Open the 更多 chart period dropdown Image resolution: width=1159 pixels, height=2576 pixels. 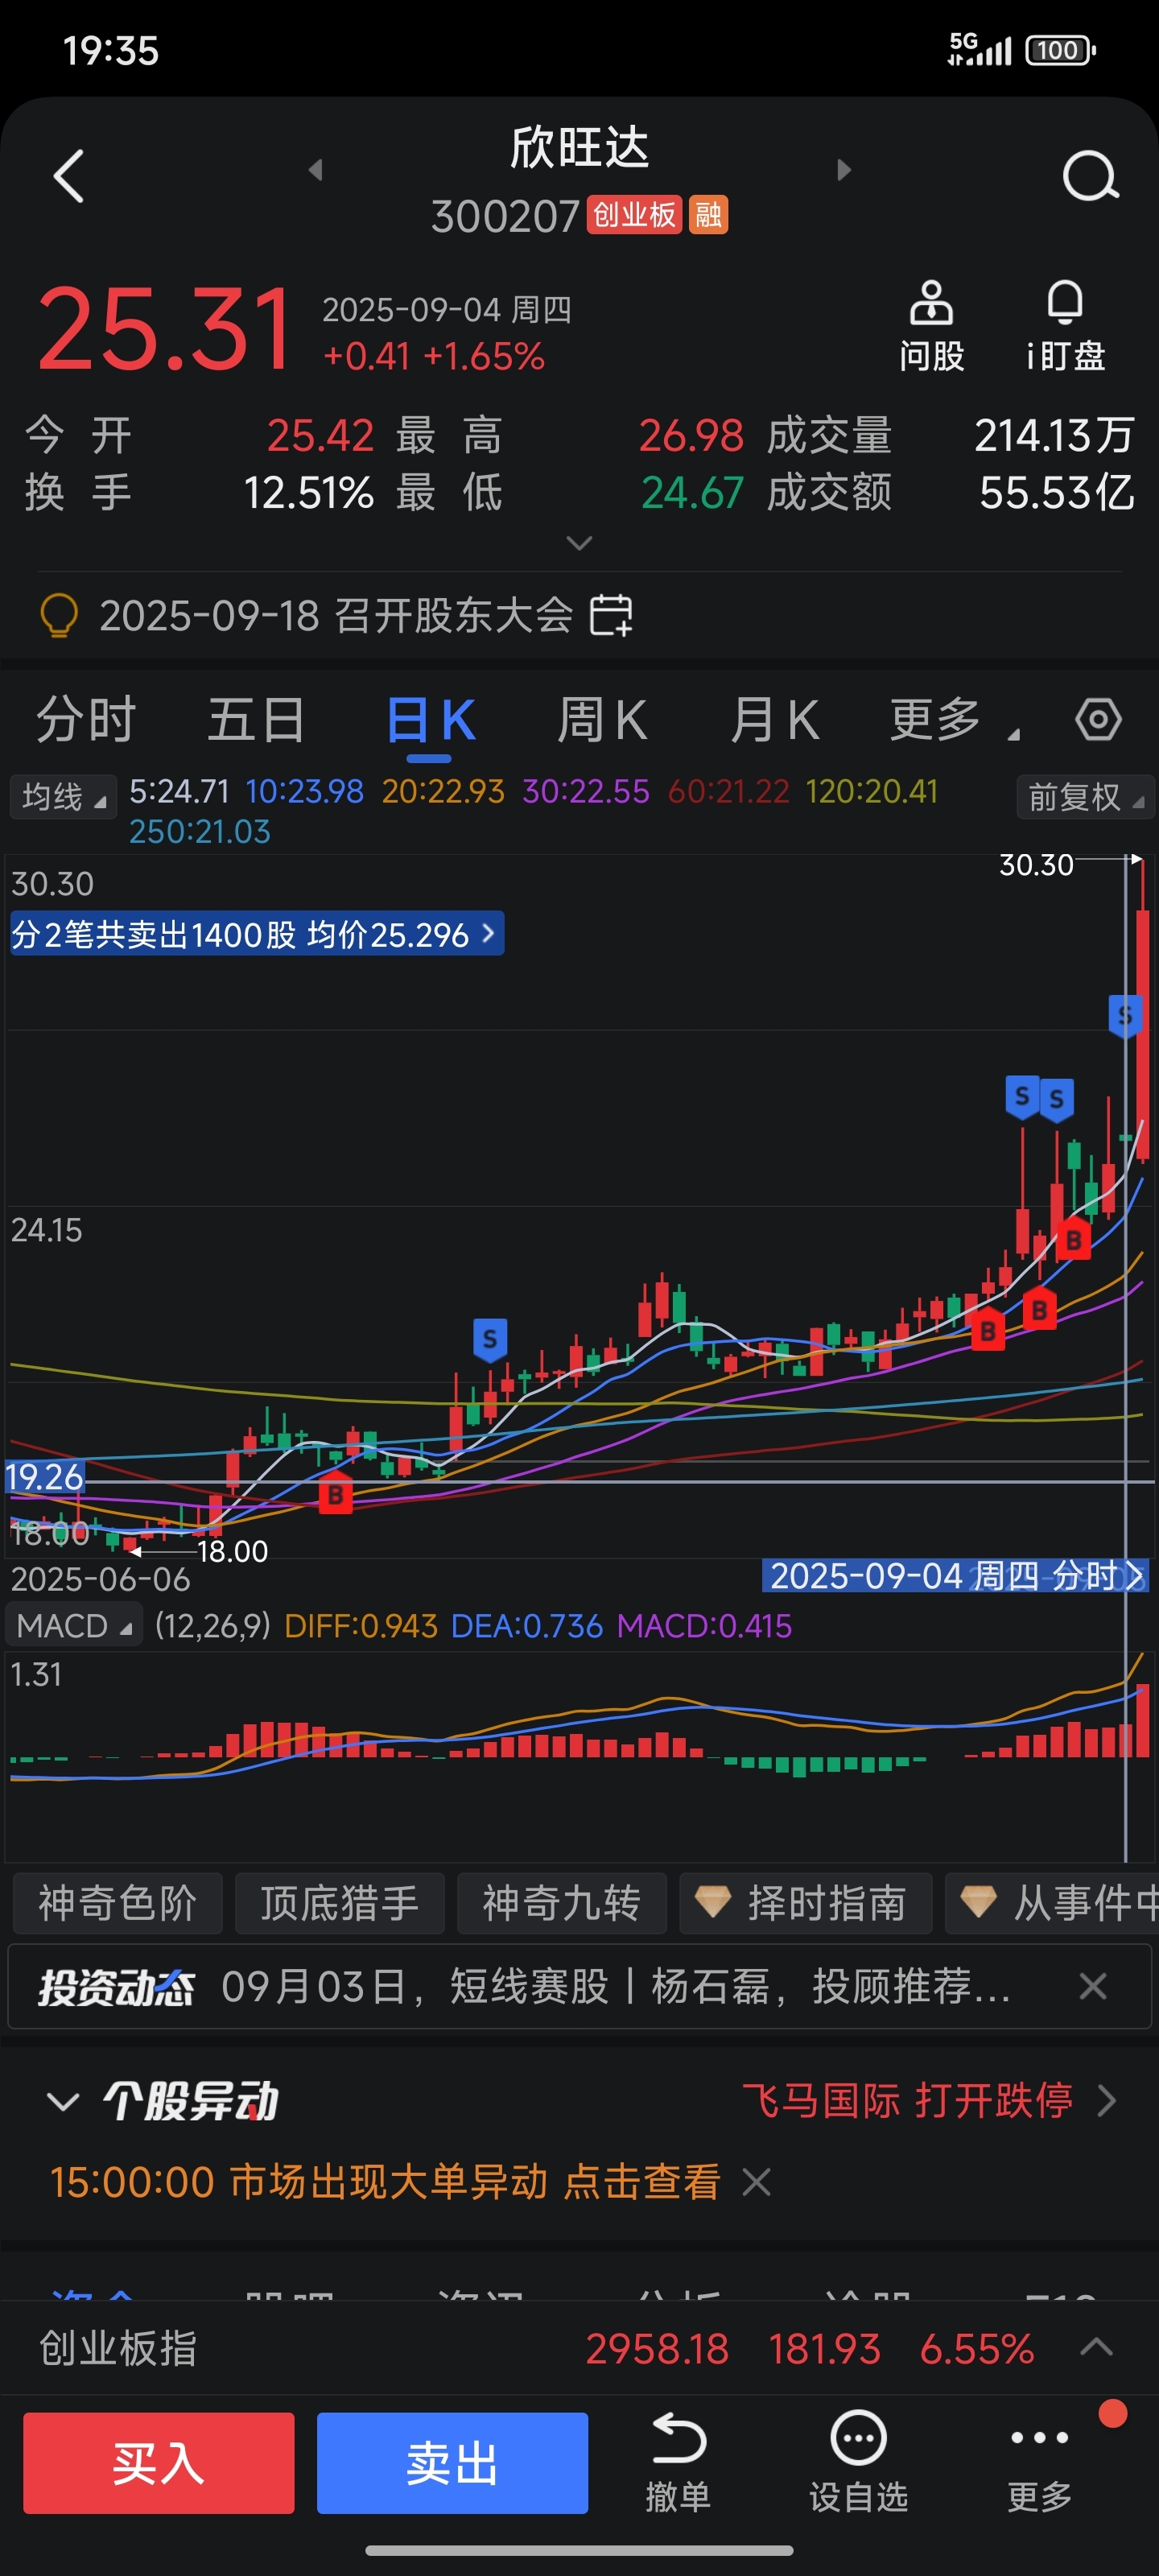point(954,719)
